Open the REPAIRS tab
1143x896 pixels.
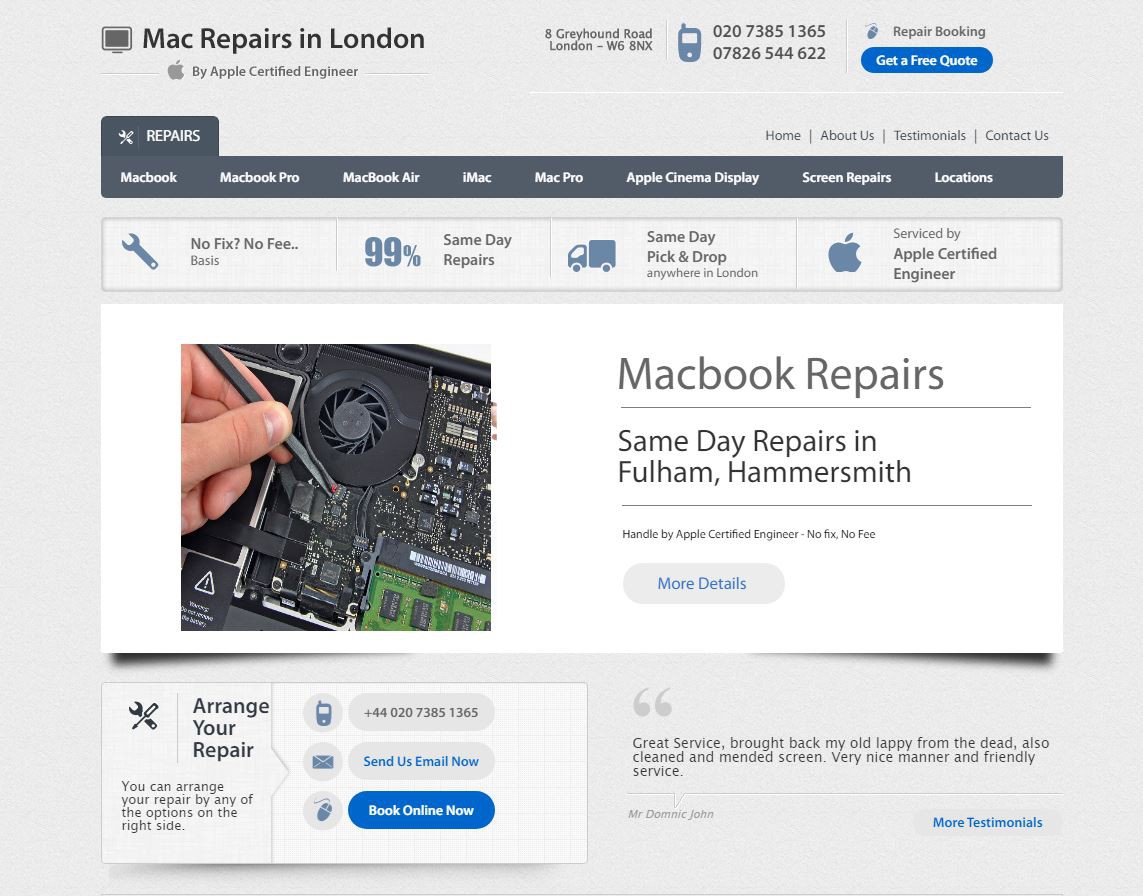click(160, 136)
